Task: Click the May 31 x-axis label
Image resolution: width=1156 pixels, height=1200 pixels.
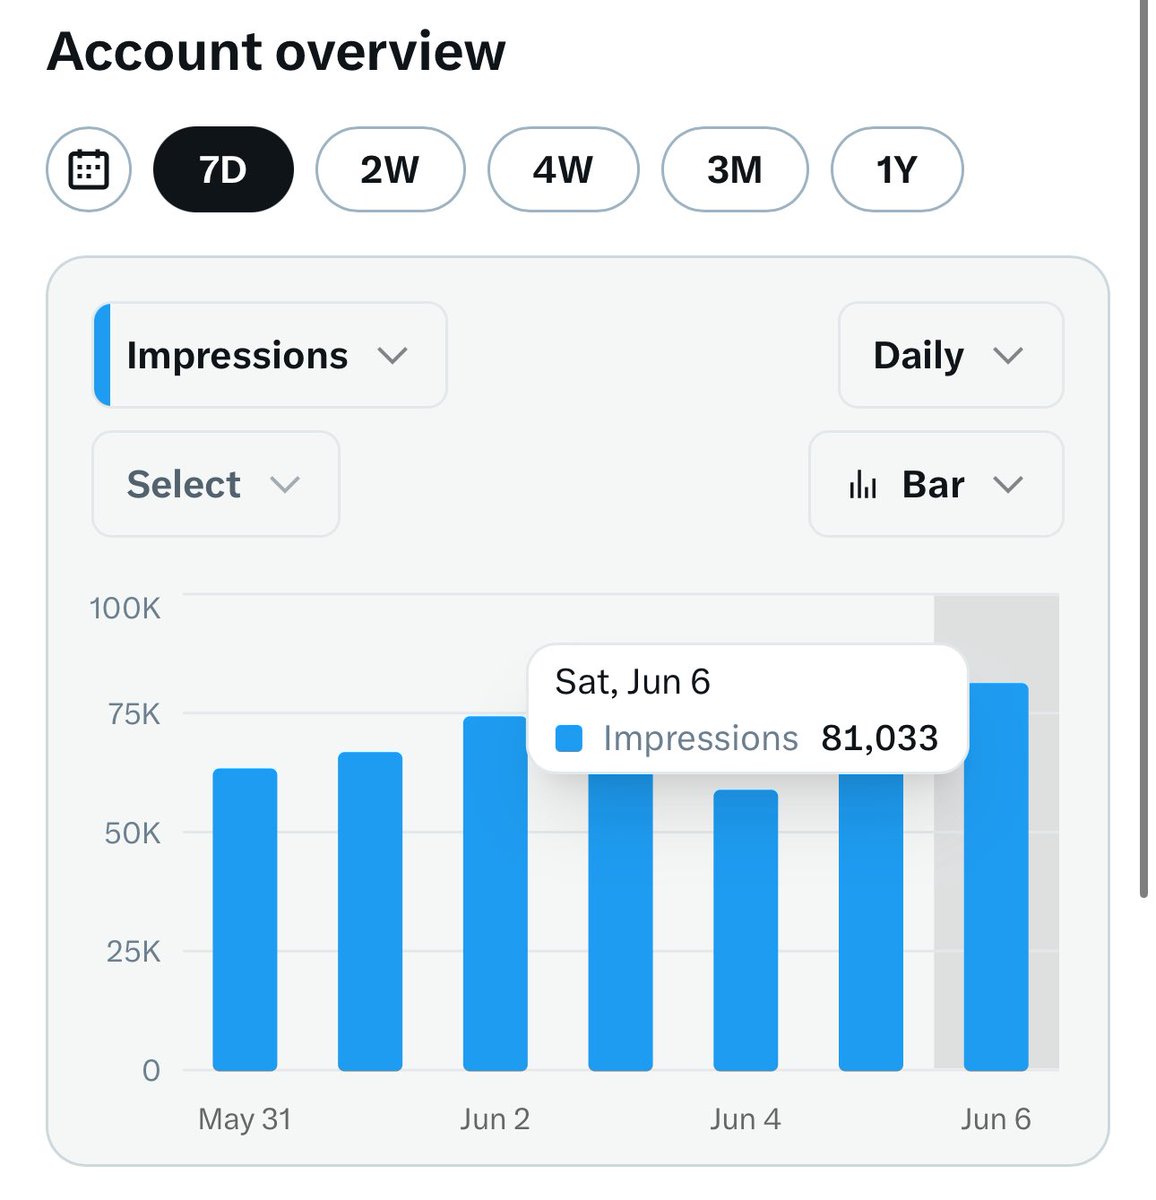Action: pos(245,1119)
